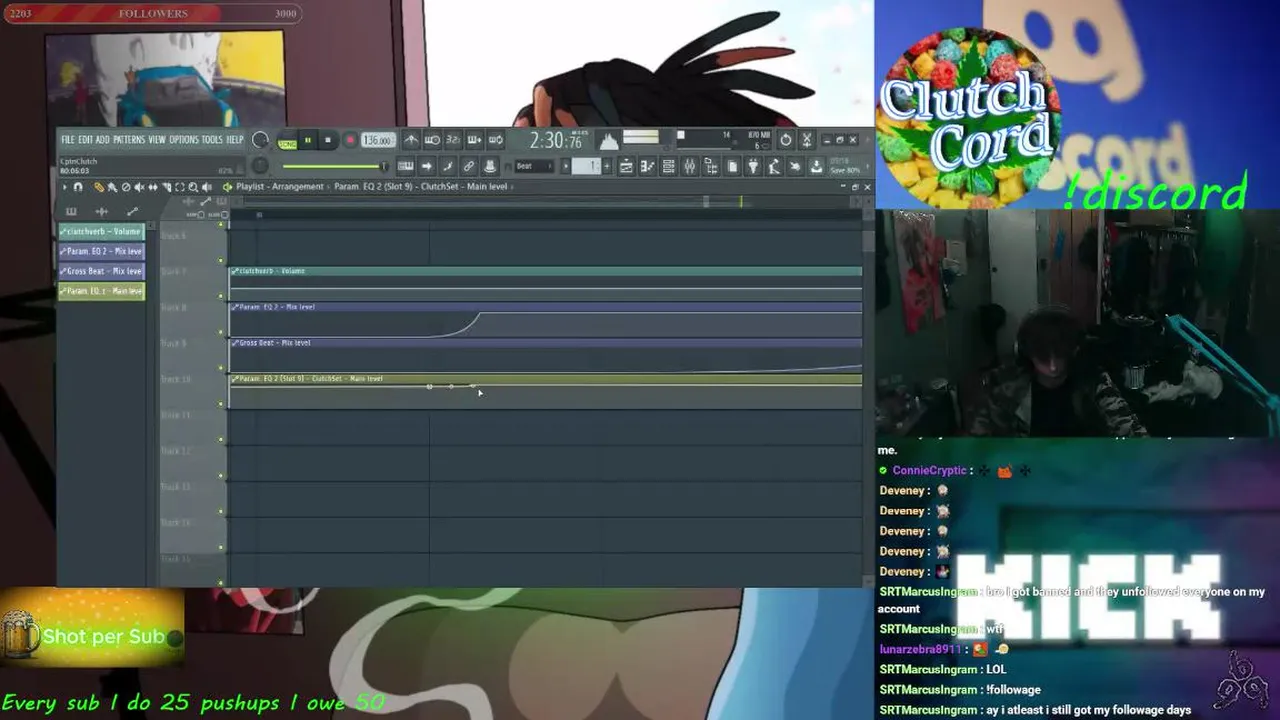Show pattern clips filter icon in picker
Viewport: 1280px width, 720px height.
tap(71, 211)
